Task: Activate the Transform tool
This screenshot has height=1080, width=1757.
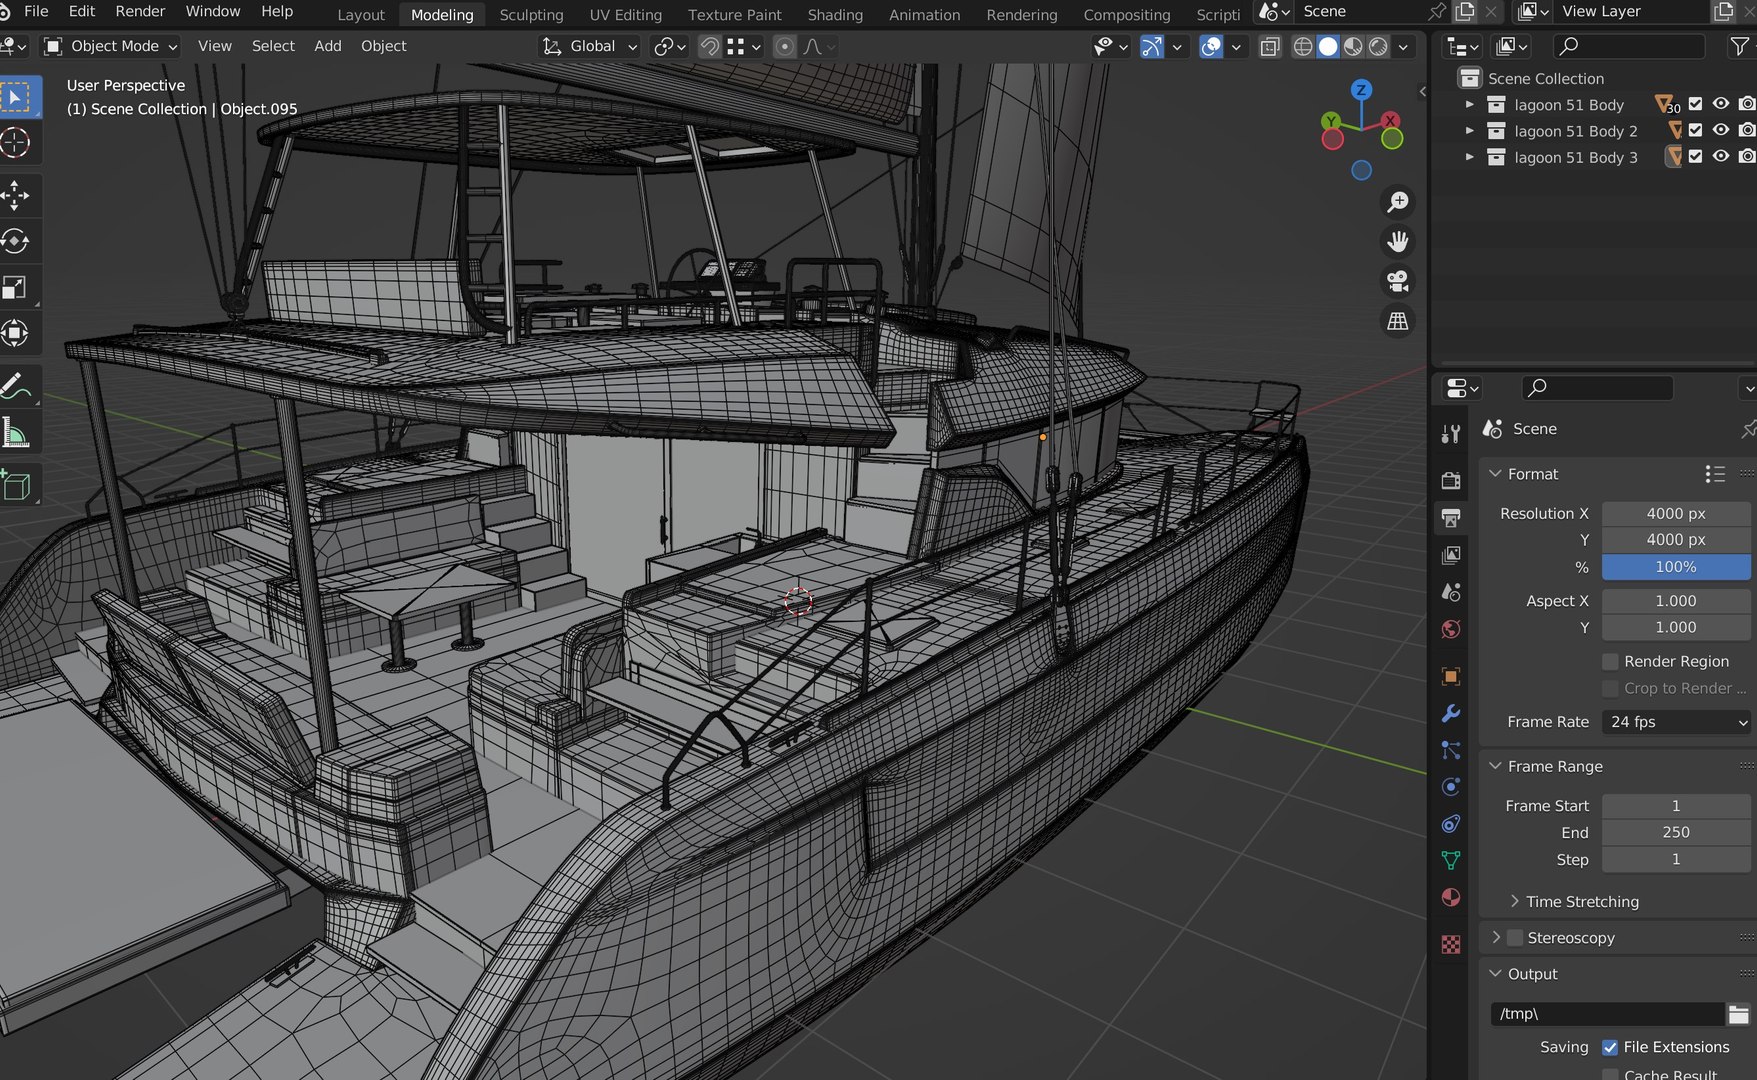Action: click(x=16, y=333)
